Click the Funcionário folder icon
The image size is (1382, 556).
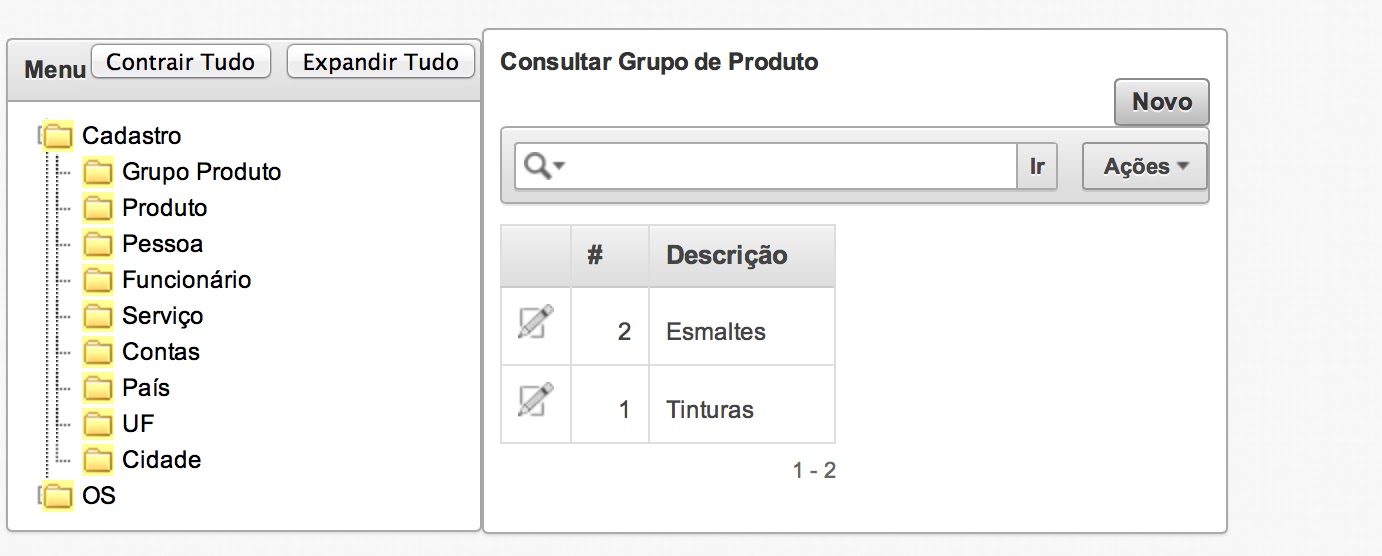point(97,280)
